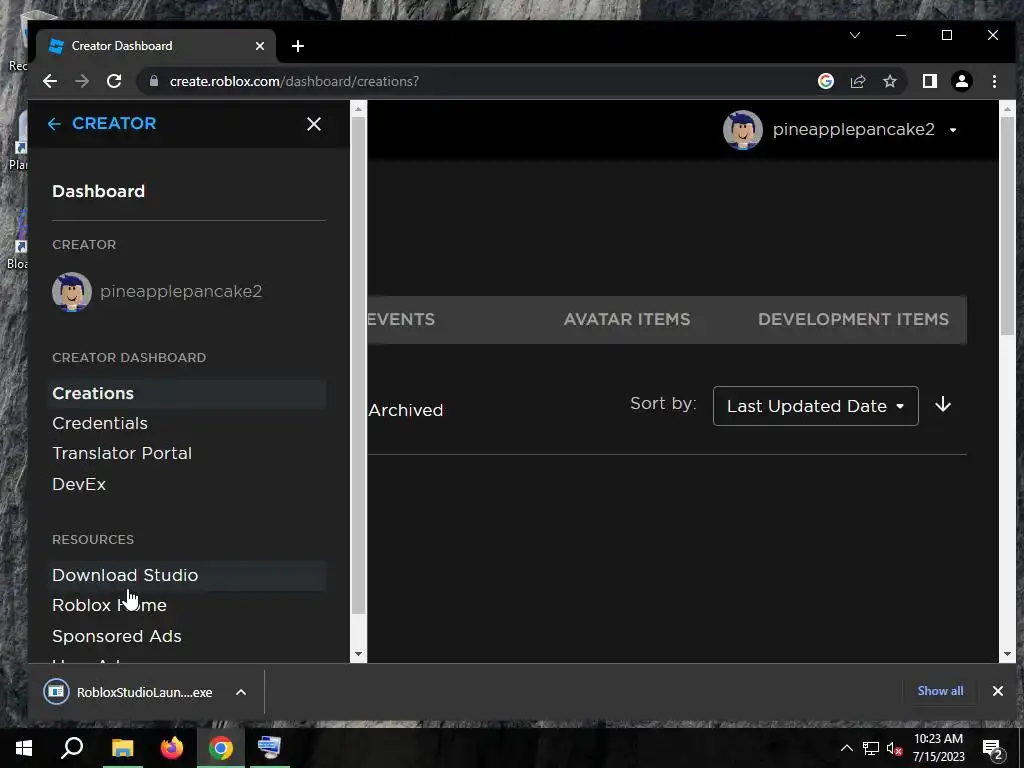Go to Roblox Home
The width and height of the screenshot is (1024, 768).
coord(109,605)
